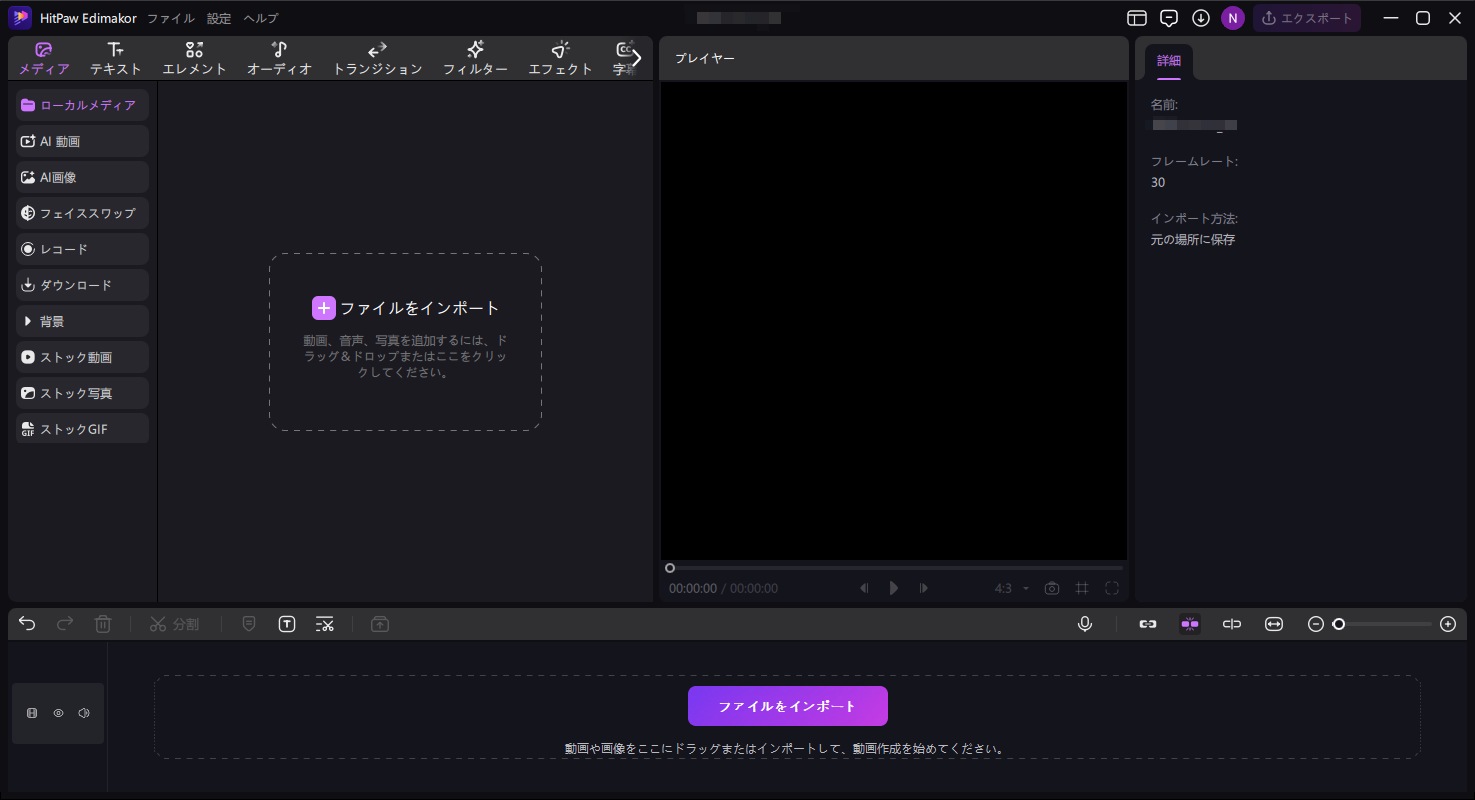Switch to the トランジション tab

(x=377, y=57)
